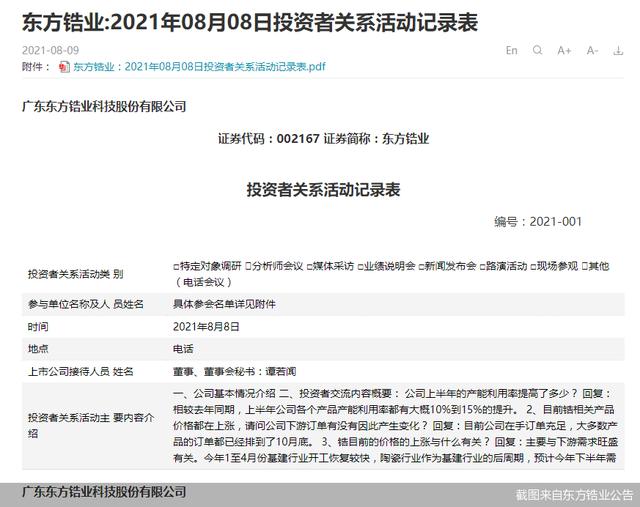Open the PDF attachment link
Image resolution: width=640 pixels, height=507 pixels.
point(199,67)
